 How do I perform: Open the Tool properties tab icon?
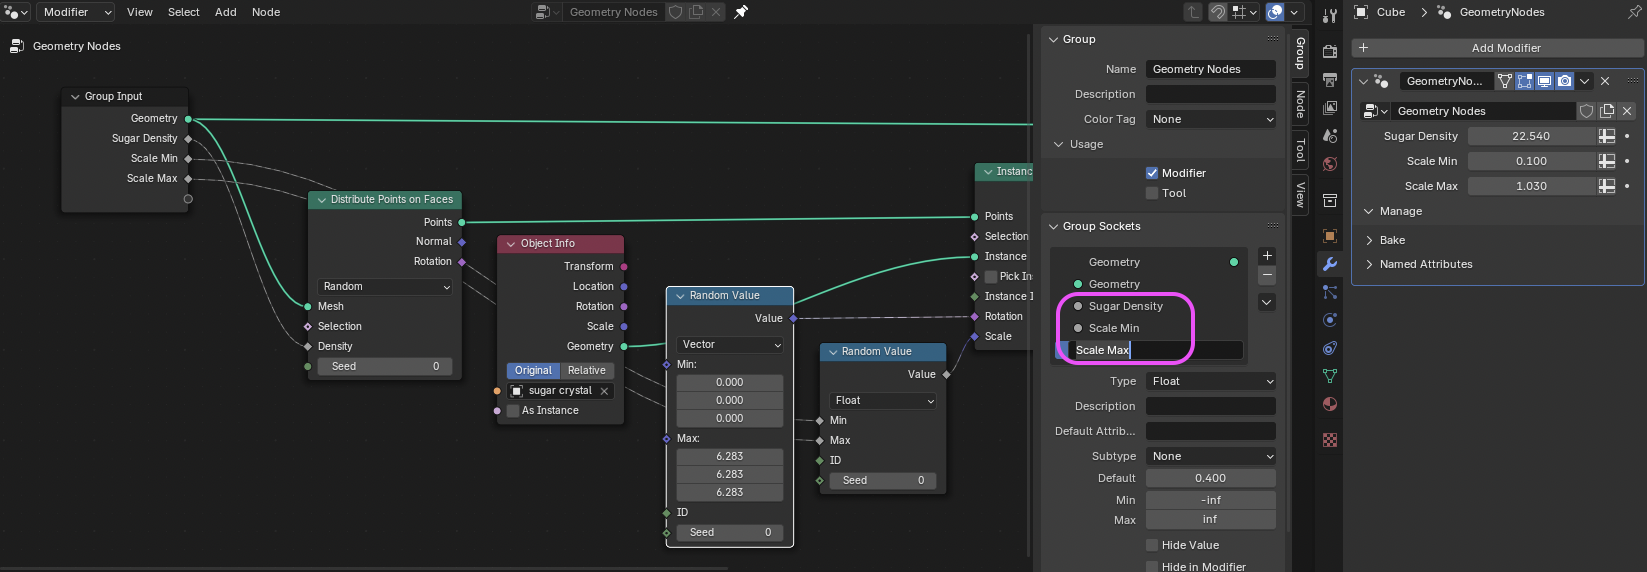pos(1329,16)
